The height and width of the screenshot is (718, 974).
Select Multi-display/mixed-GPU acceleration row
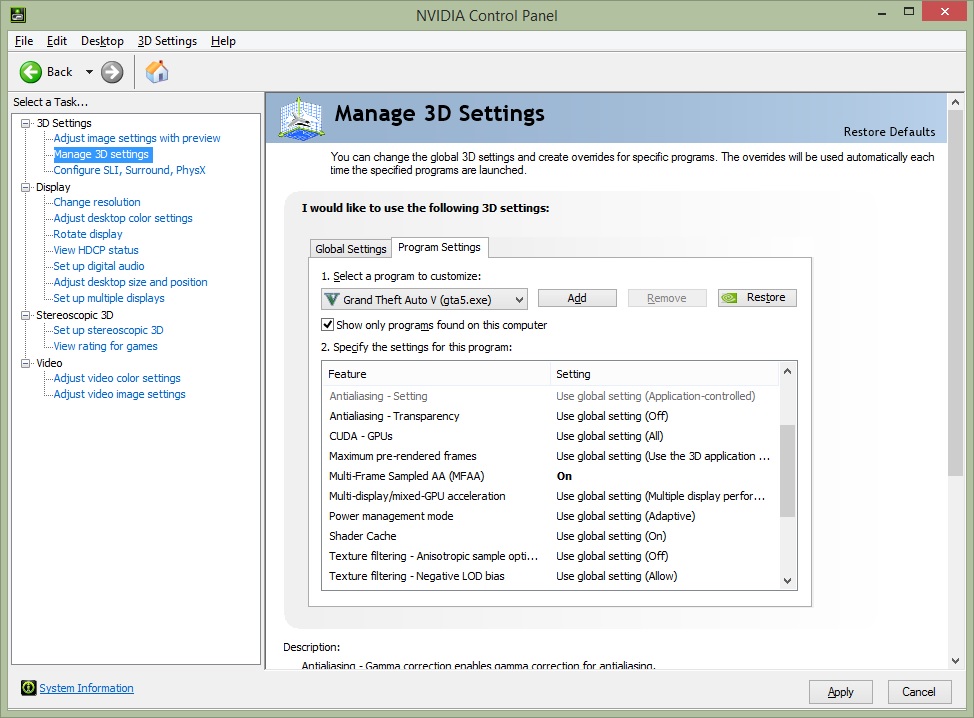tap(551, 496)
